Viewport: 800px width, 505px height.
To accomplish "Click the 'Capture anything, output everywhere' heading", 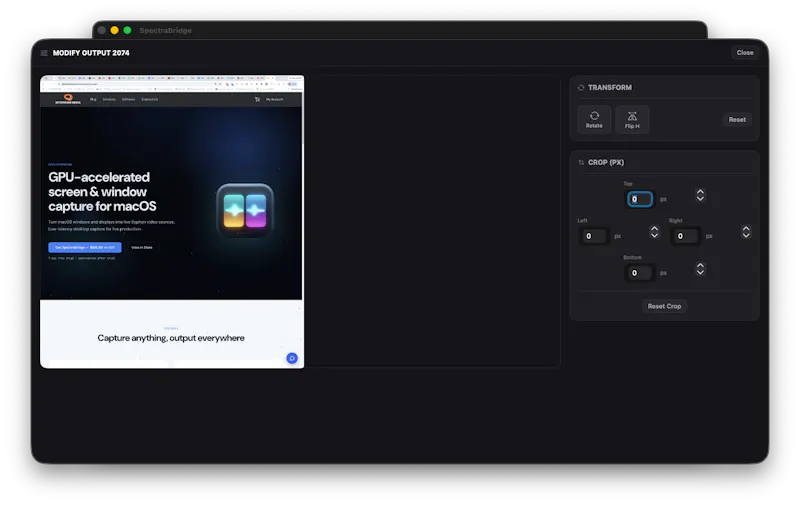I will 171,338.
